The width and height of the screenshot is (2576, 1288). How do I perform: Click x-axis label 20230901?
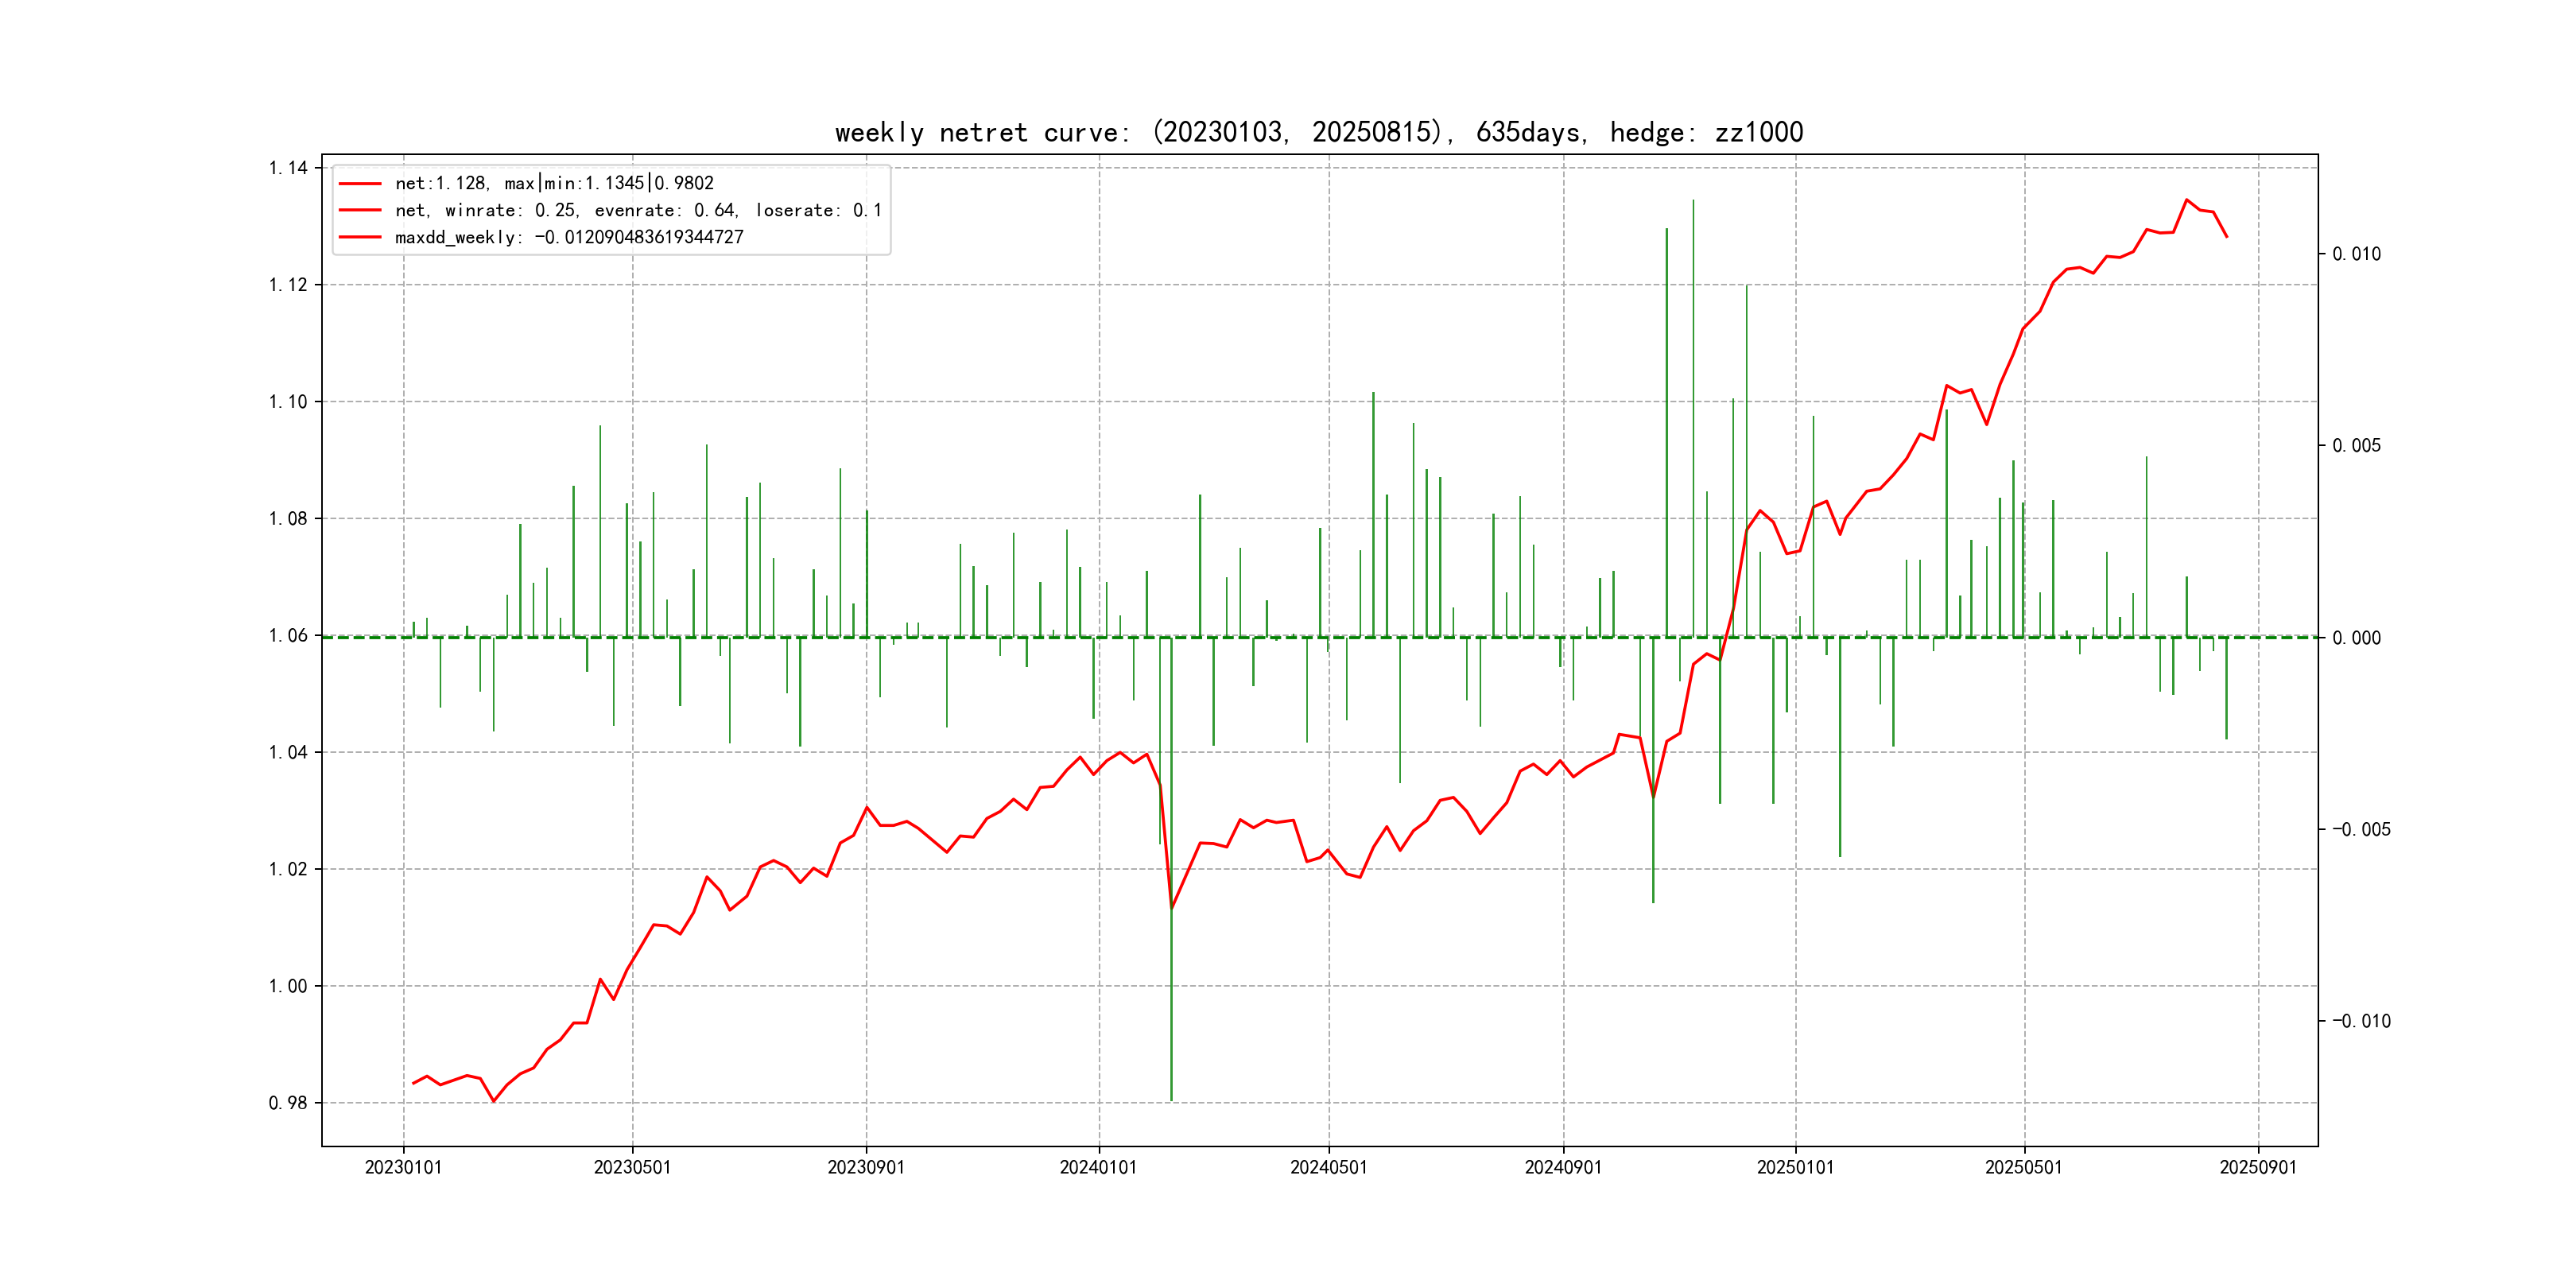pyautogui.click(x=865, y=1167)
